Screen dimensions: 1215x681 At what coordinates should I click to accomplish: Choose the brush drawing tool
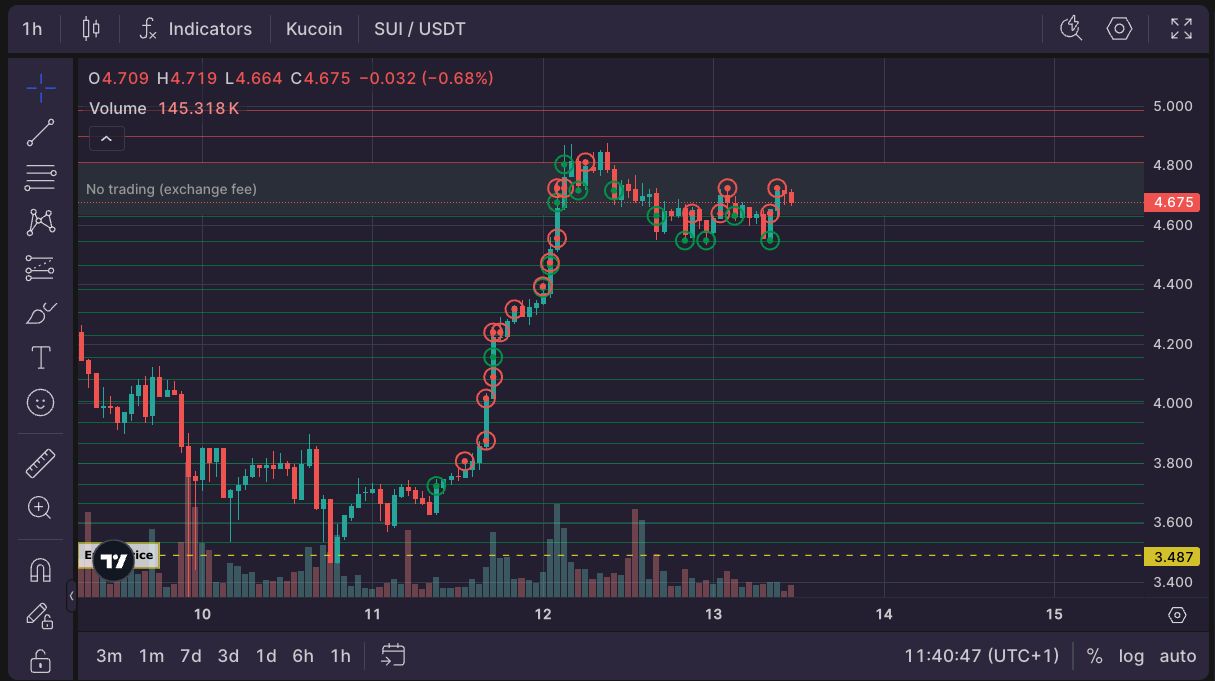[40, 314]
